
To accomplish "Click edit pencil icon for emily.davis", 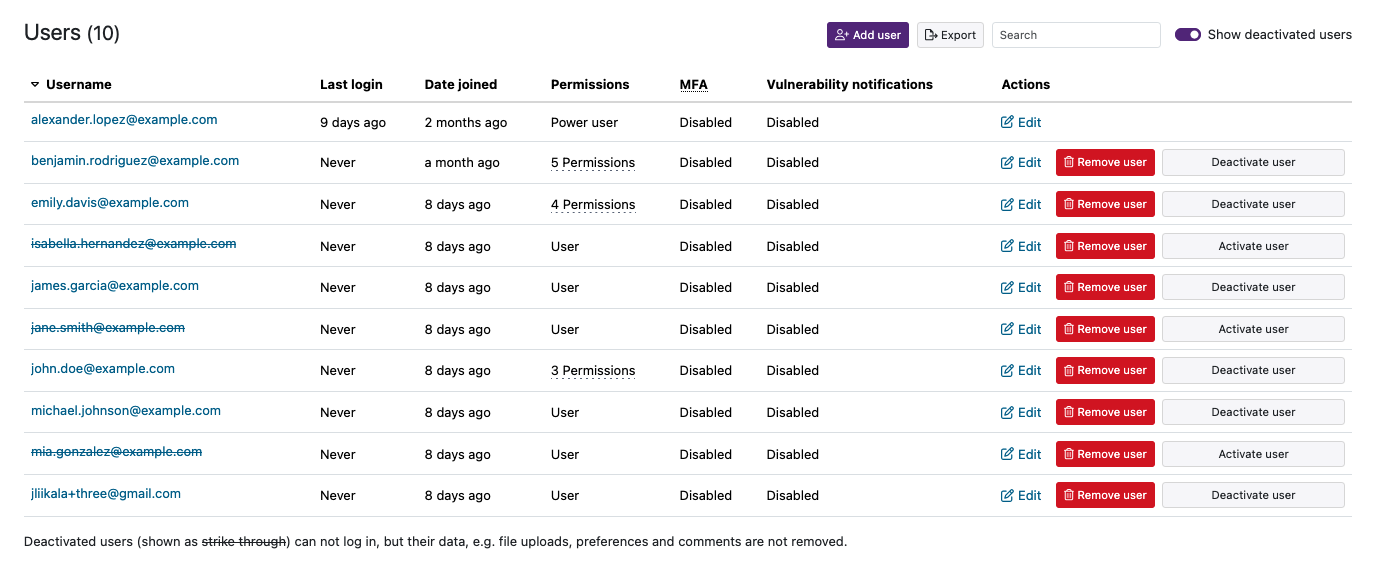I will coord(1007,205).
